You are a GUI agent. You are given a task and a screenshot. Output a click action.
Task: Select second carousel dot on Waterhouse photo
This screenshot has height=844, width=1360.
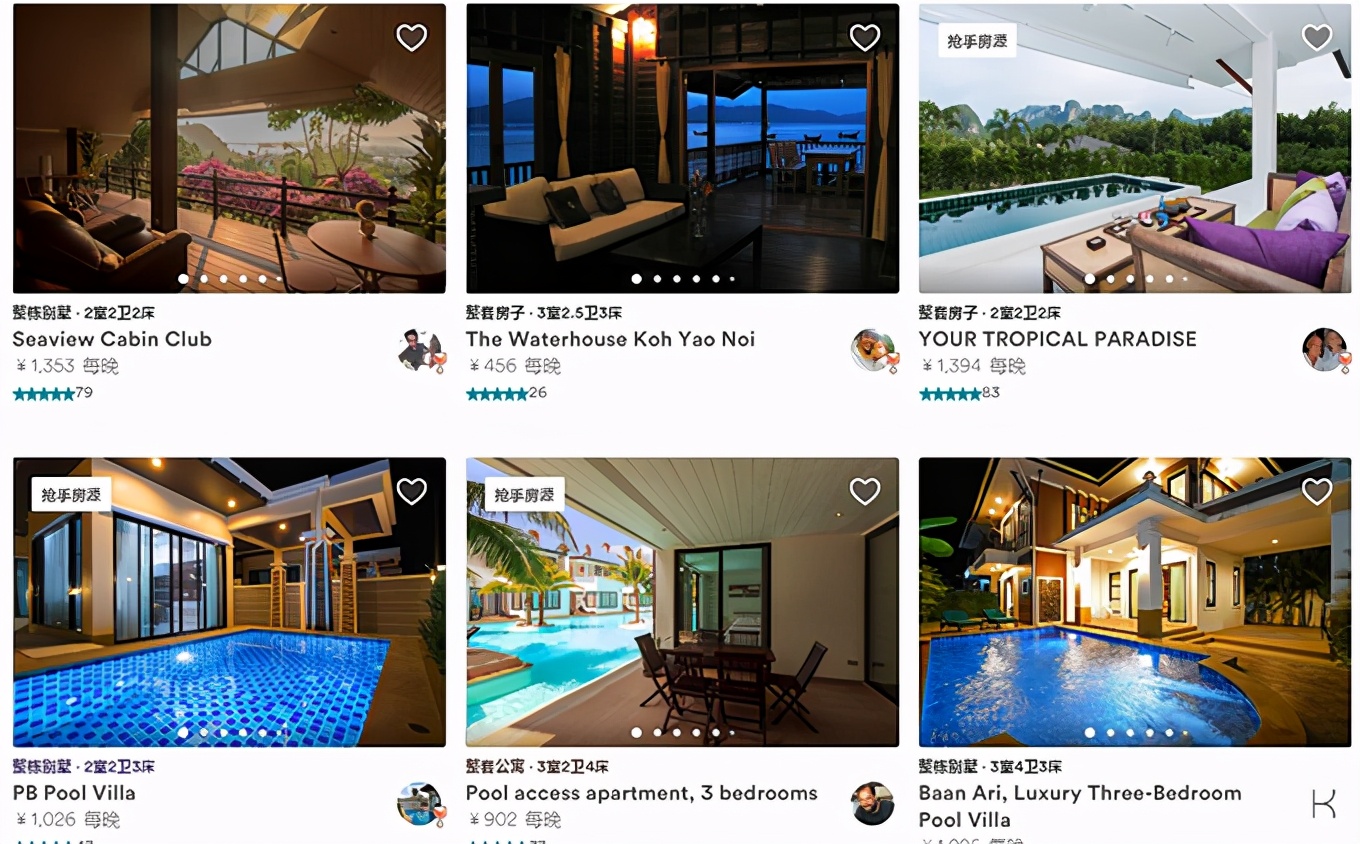(657, 279)
